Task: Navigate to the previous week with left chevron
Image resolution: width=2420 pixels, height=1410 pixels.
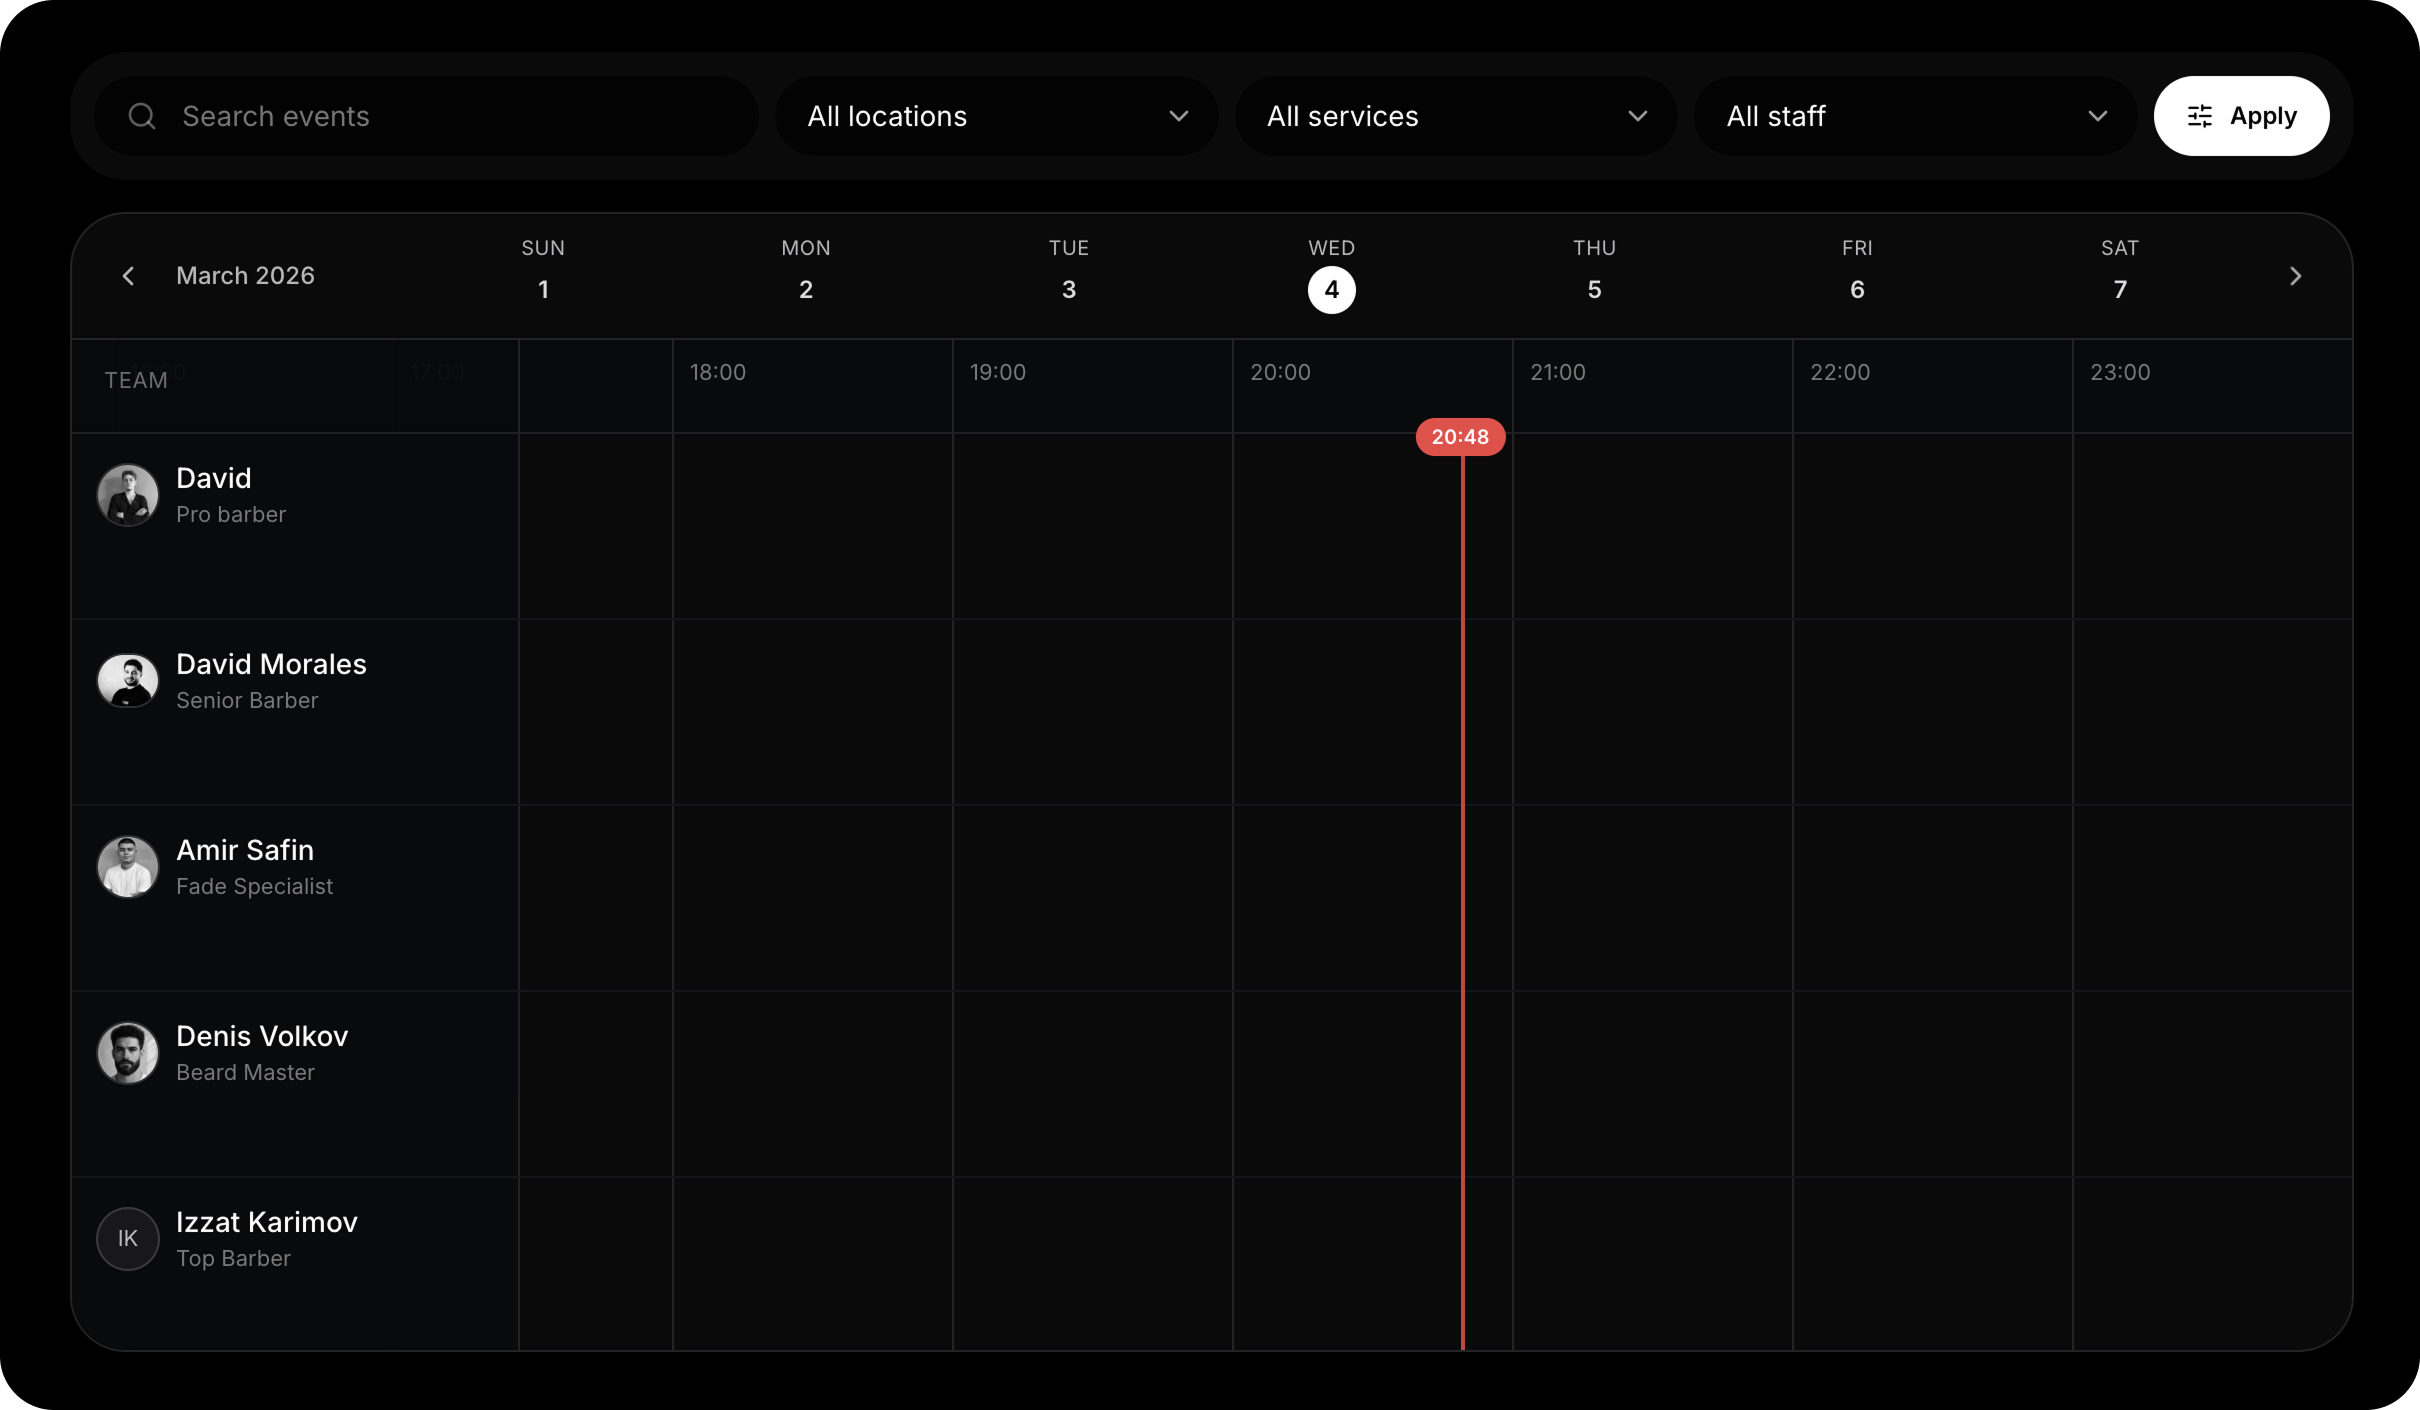Action: [x=128, y=275]
